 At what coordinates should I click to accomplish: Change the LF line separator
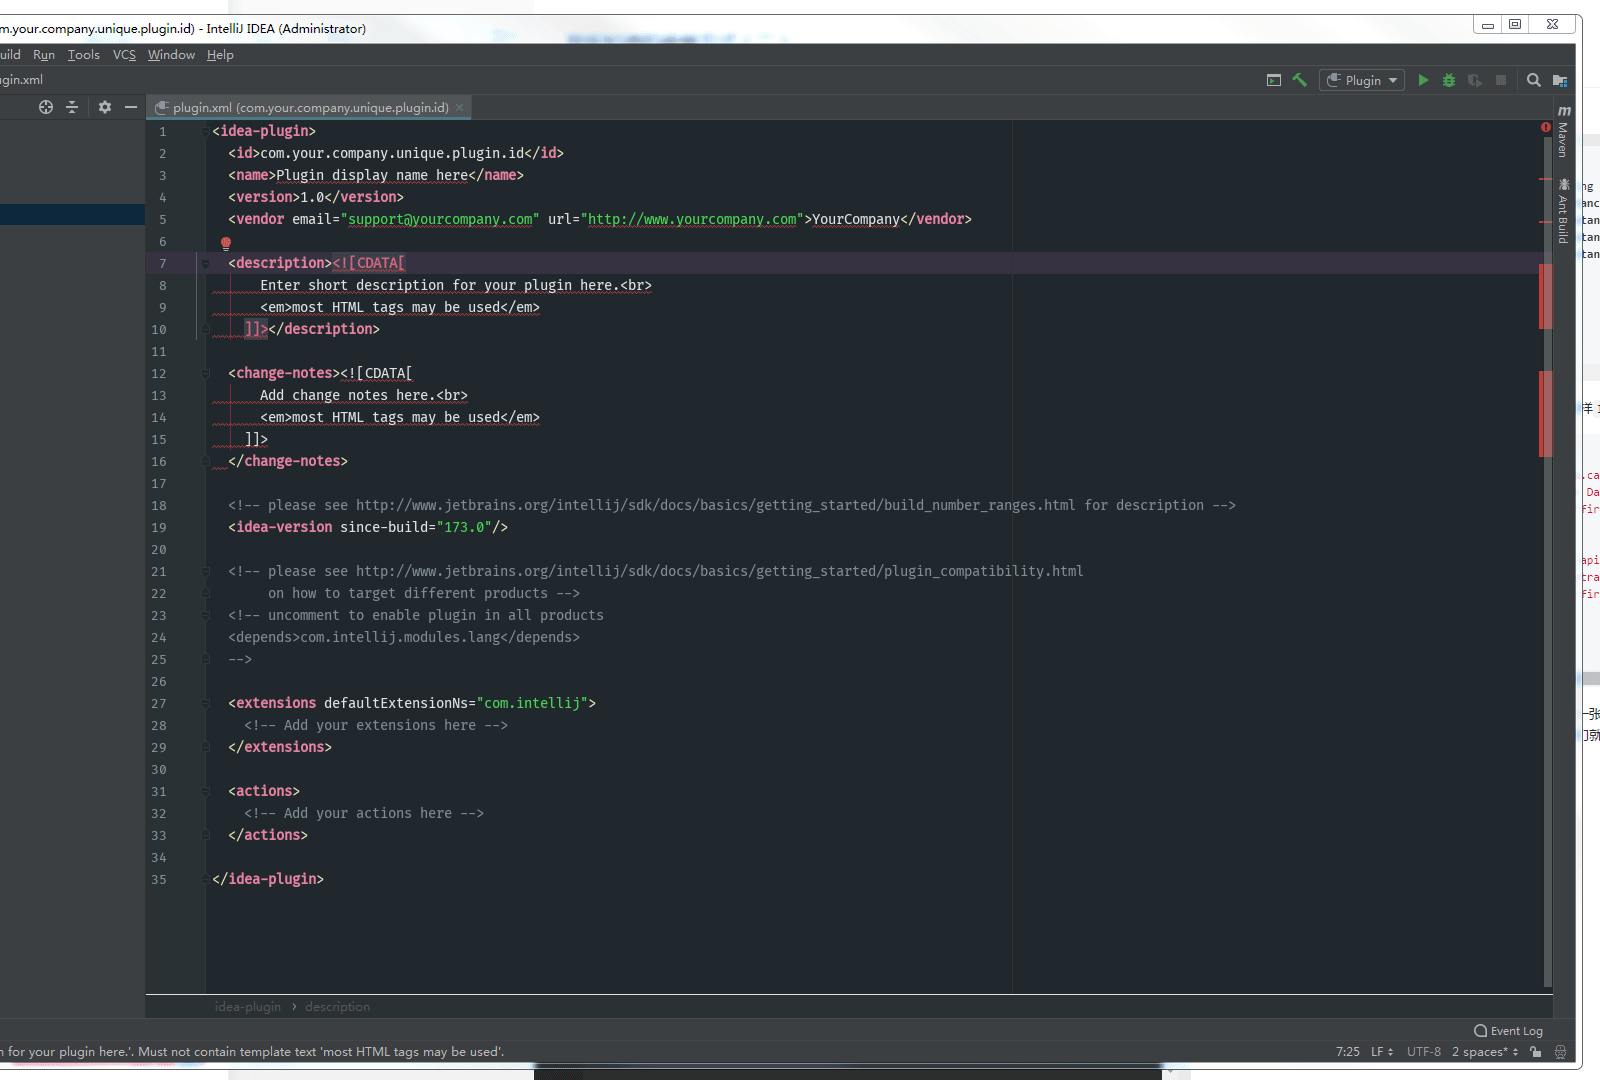pyautogui.click(x=1382, y=1052)
